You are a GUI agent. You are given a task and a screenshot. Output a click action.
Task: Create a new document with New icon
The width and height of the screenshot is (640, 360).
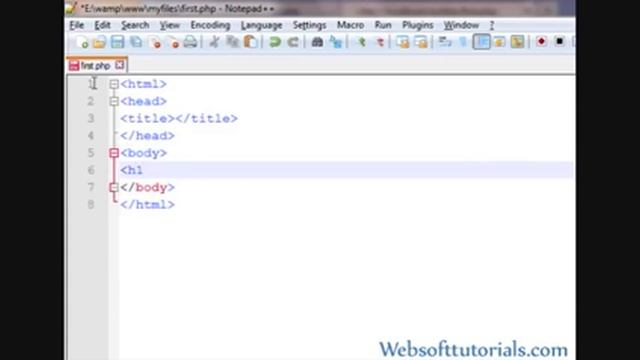pyautogui.click(x=82, y=42)
